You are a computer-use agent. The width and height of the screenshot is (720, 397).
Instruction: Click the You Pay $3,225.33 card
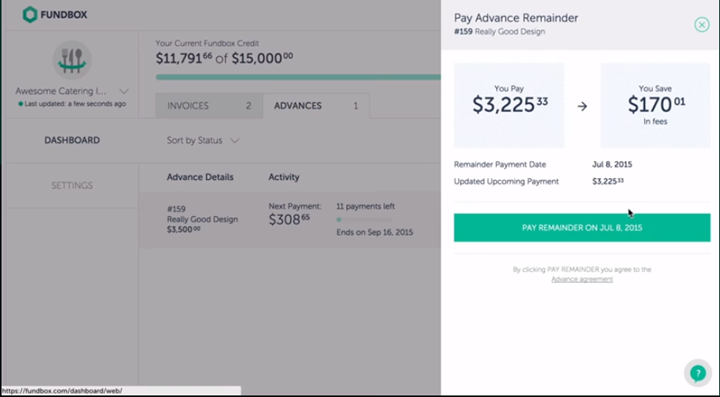click(509, 106)
